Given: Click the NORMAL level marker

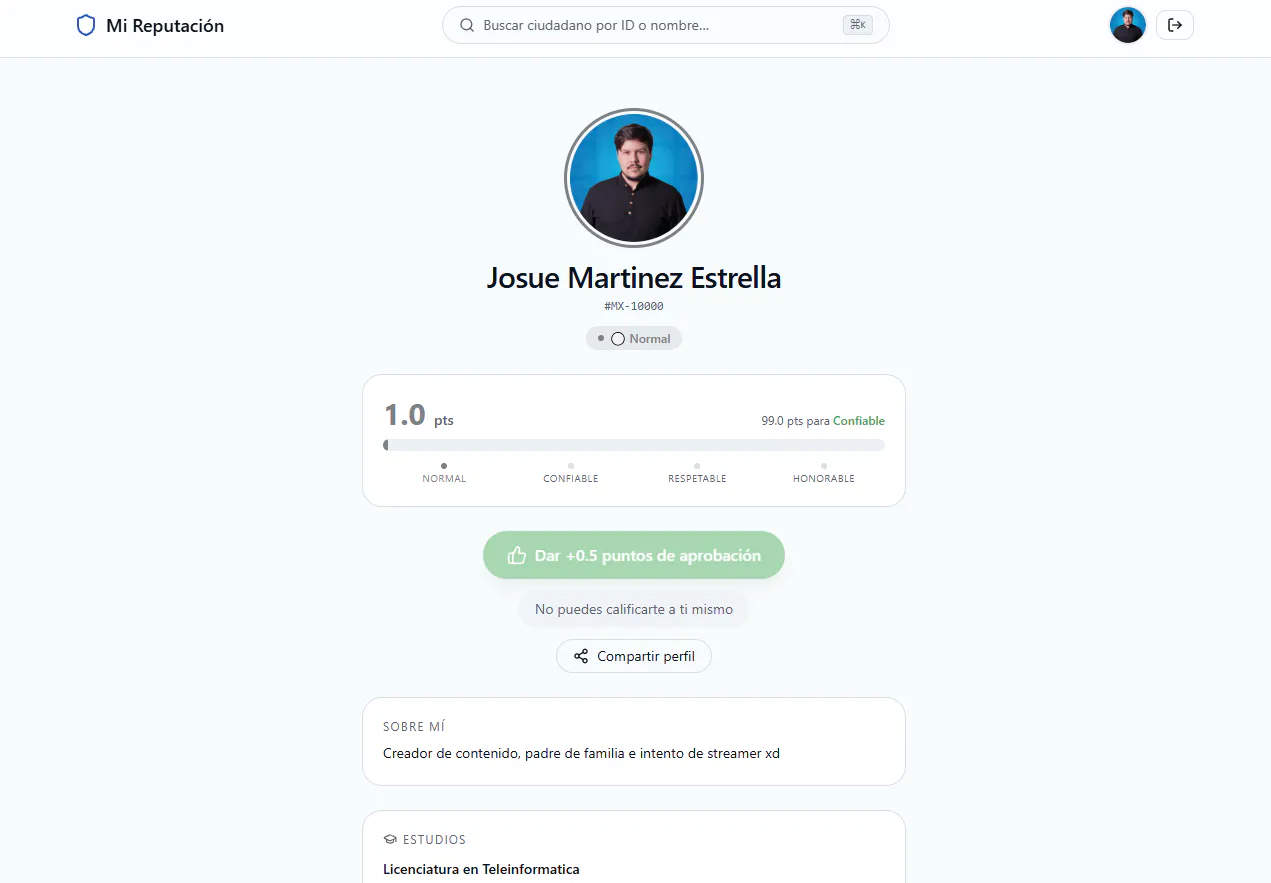Looking at the screenshot, I should (444, 473).
